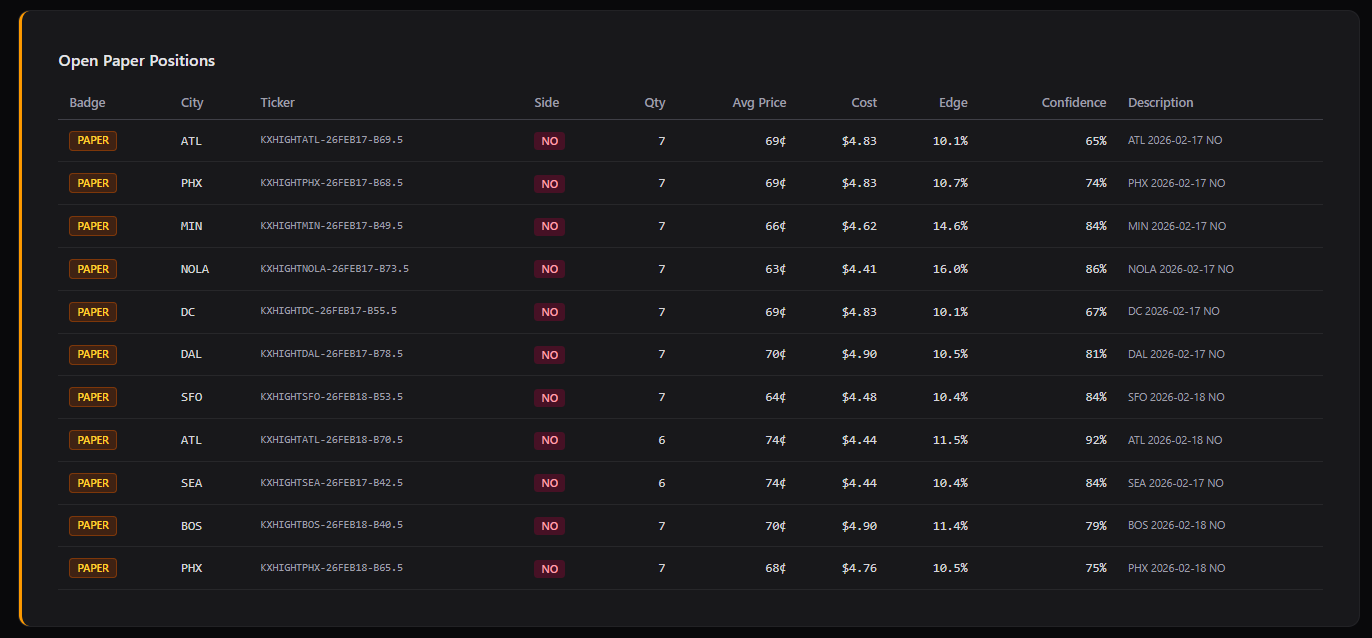The height and width of the screenshot is (638, 1372).
Task: Click the NO side badge on the PHX row
Action: (549, 183)
